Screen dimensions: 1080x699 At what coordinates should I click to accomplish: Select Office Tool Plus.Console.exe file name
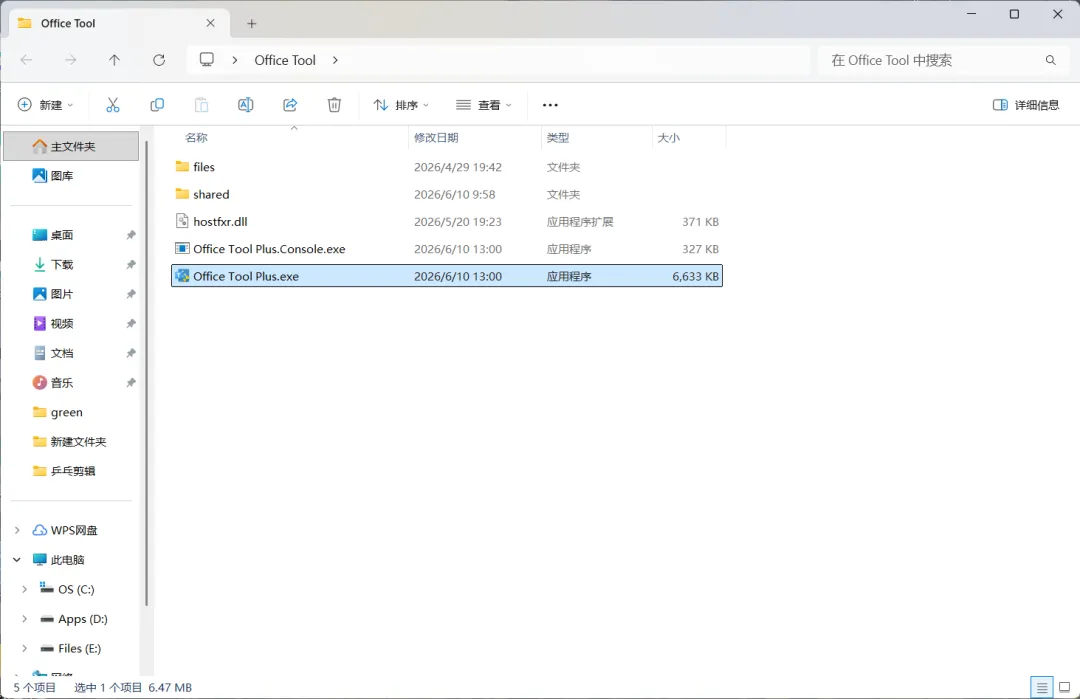269,249
